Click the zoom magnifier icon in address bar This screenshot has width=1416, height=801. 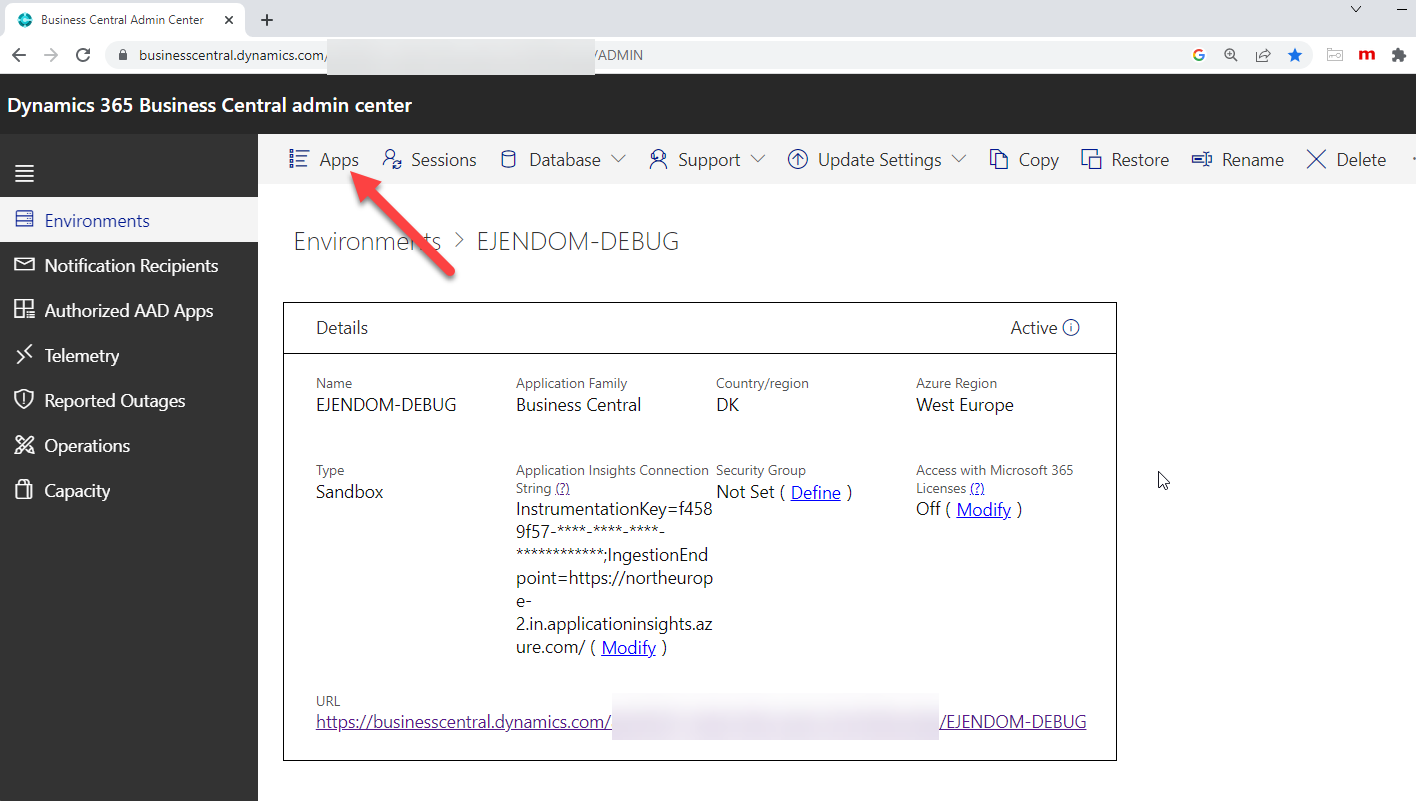pos(1231,55)
